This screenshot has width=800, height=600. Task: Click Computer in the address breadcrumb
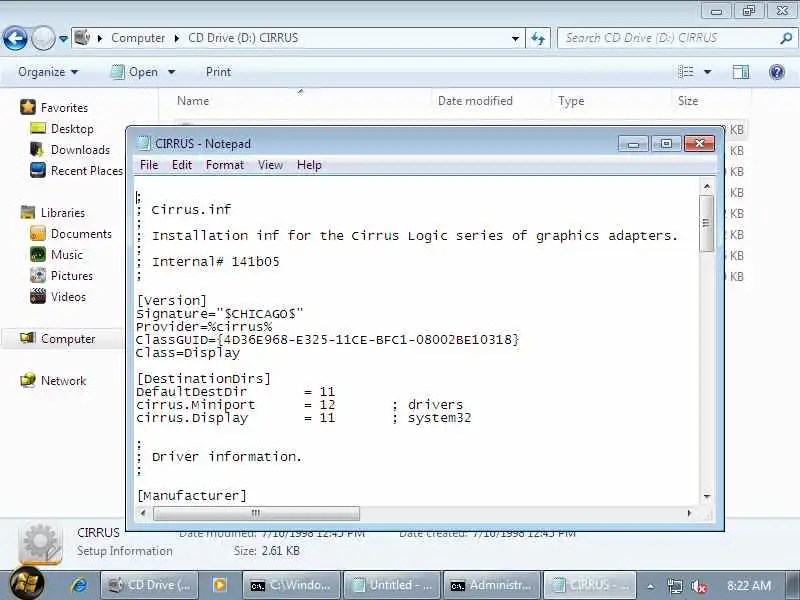pyautogui.click(x=138, y=38)
